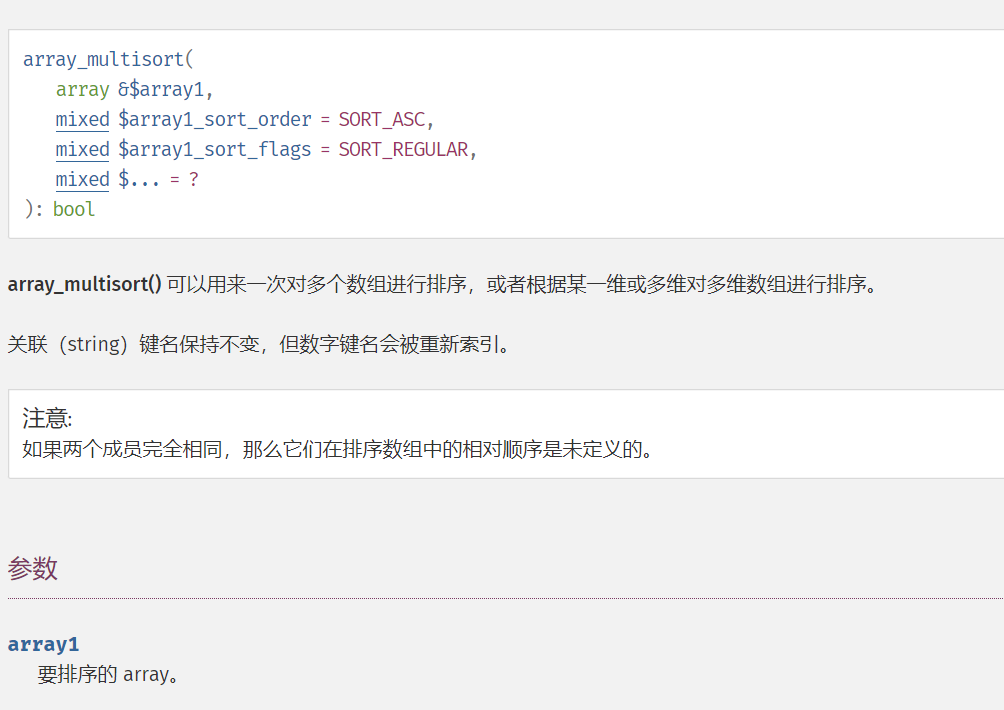
Task: Click the question mark default value
Action: pyautogui.click(x=193, y=180)
